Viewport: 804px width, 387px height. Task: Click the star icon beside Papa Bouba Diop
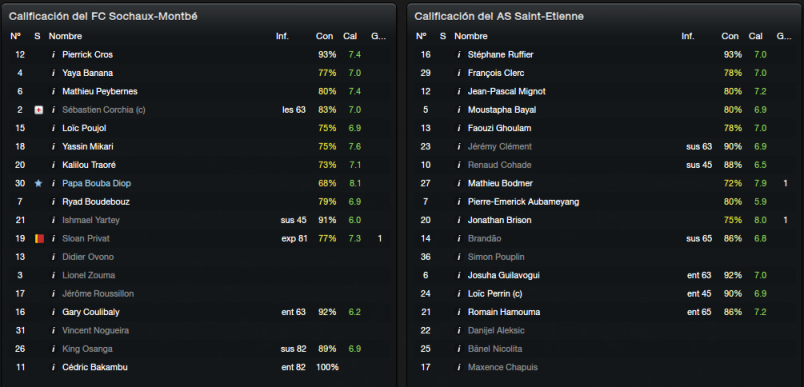click(x=38, y=183)
